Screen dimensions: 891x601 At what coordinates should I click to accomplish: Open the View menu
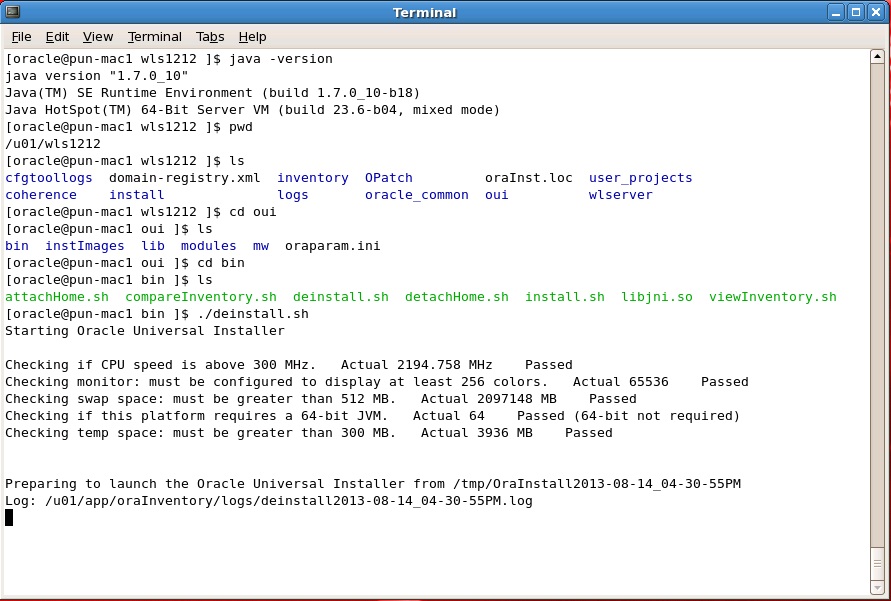pos(98,37)
